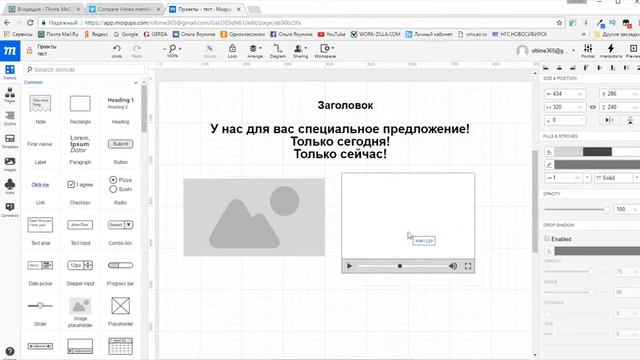Click the stroke pencil icon
This screenshot has width=640, height=360.
pyautogui.click(x=549, y=164)
